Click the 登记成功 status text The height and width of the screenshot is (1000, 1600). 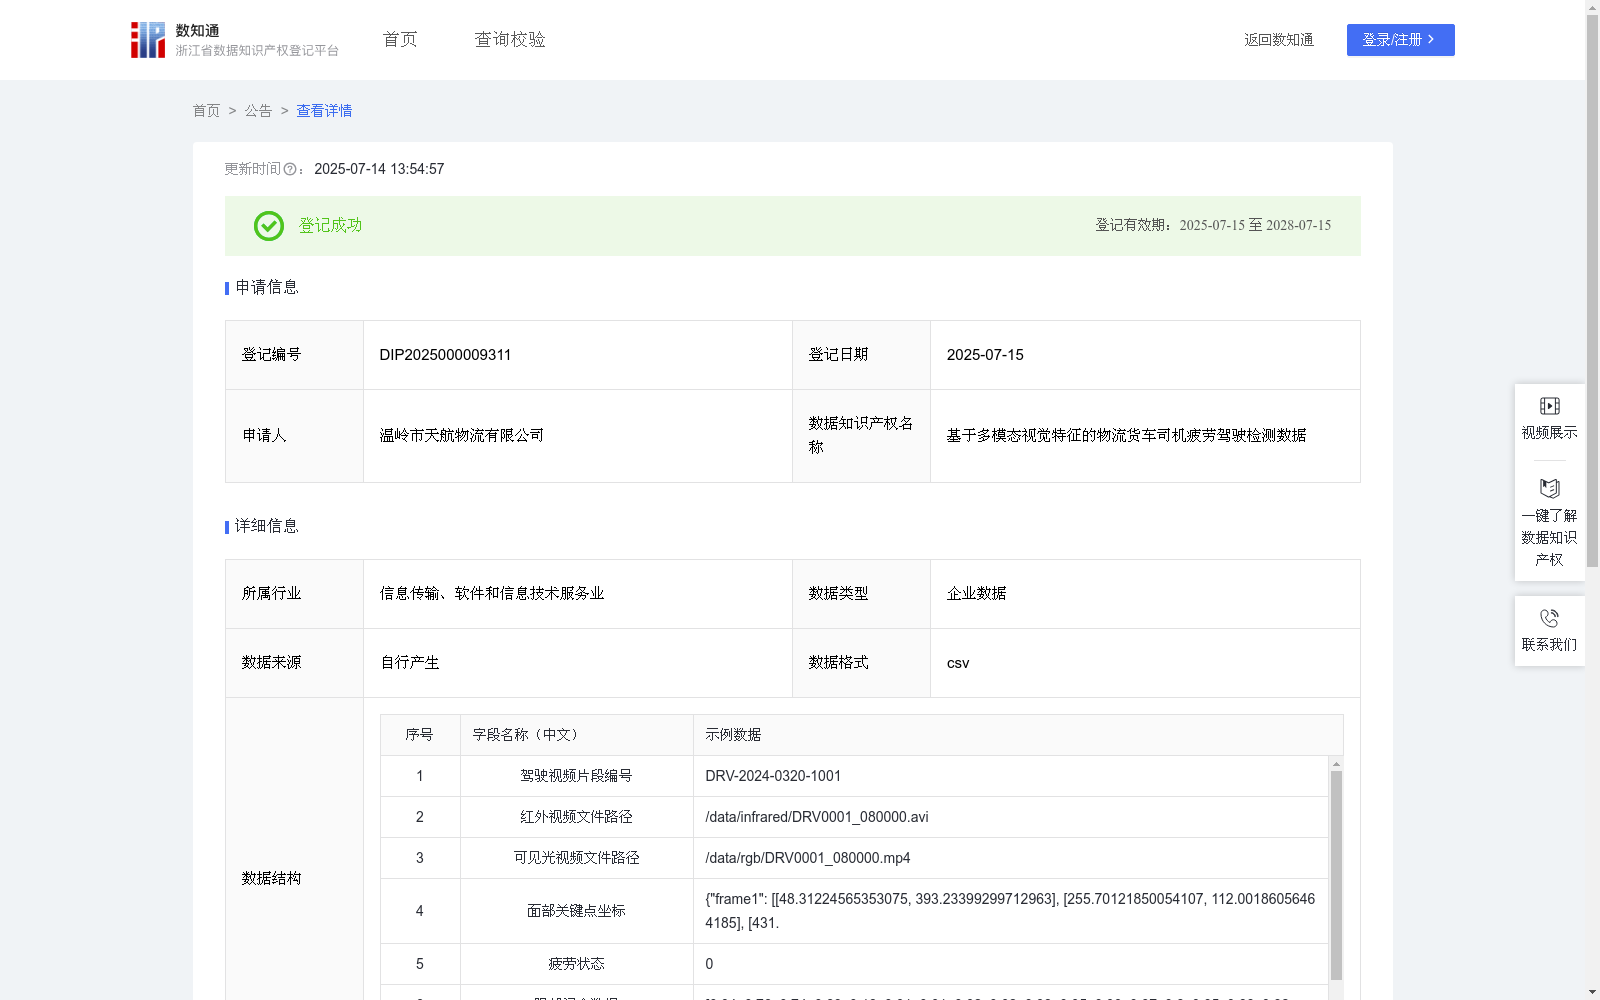tap(330, 226)
